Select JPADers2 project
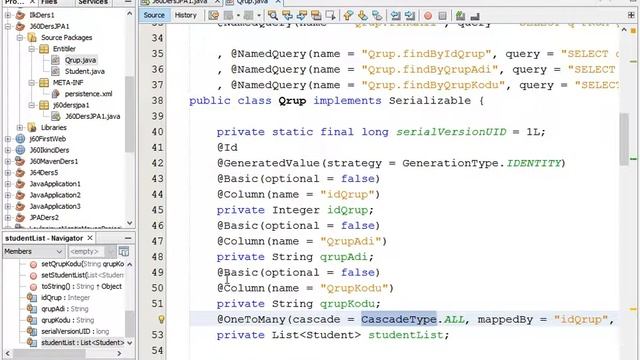This screenshot has width=640, height=360. tap(44, 218)
